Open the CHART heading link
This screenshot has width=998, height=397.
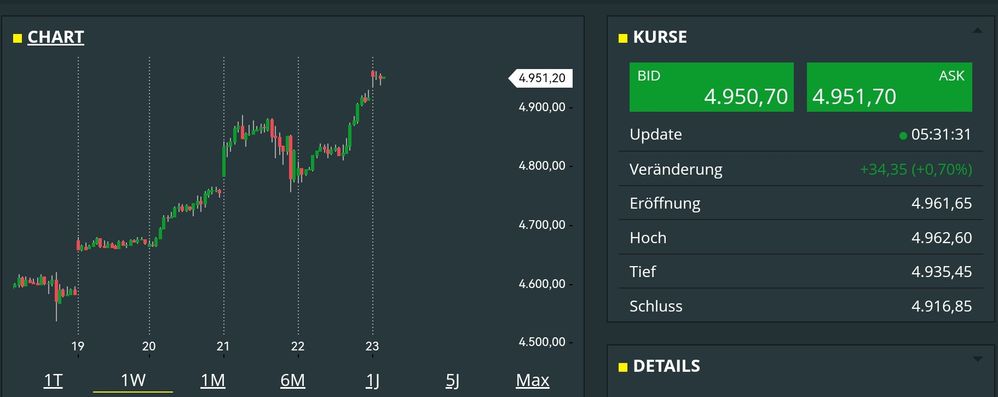tap(55, 37)
